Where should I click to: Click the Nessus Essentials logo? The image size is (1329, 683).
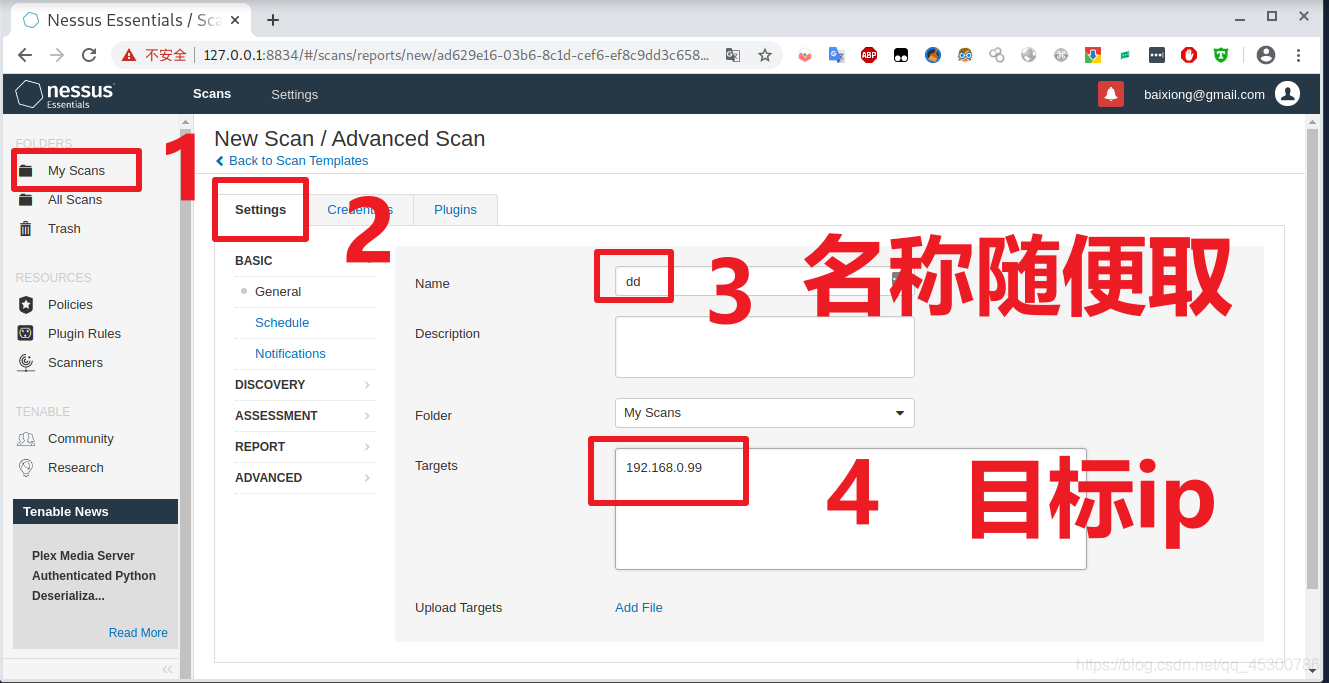[65, 94]
